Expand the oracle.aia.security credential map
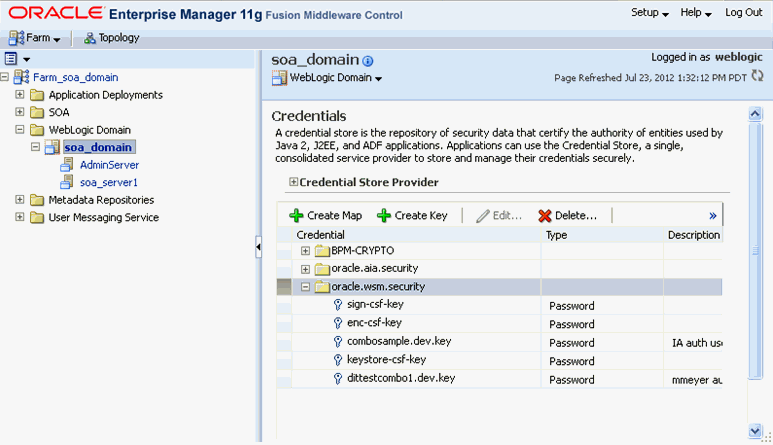 click(306, 269)
